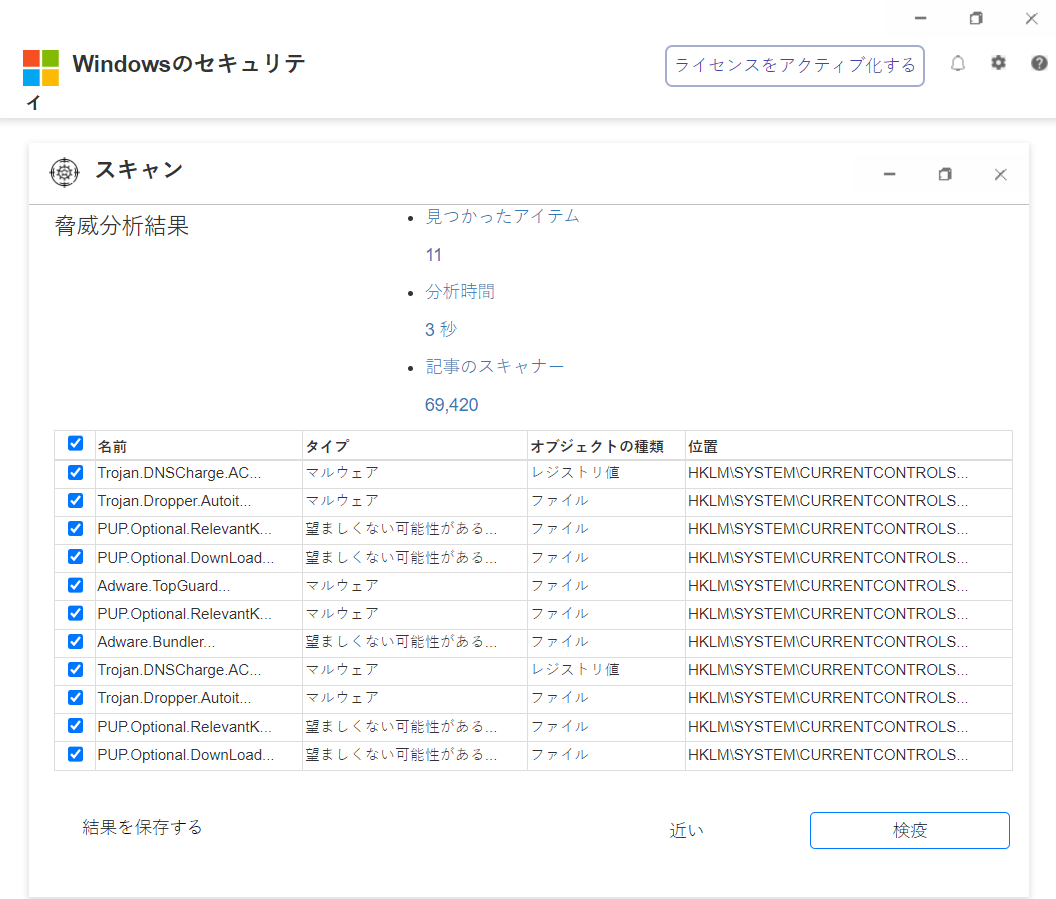Restore the スキャン panel window size
This screenshot has width=1056, height=899.
coord(945,174)
